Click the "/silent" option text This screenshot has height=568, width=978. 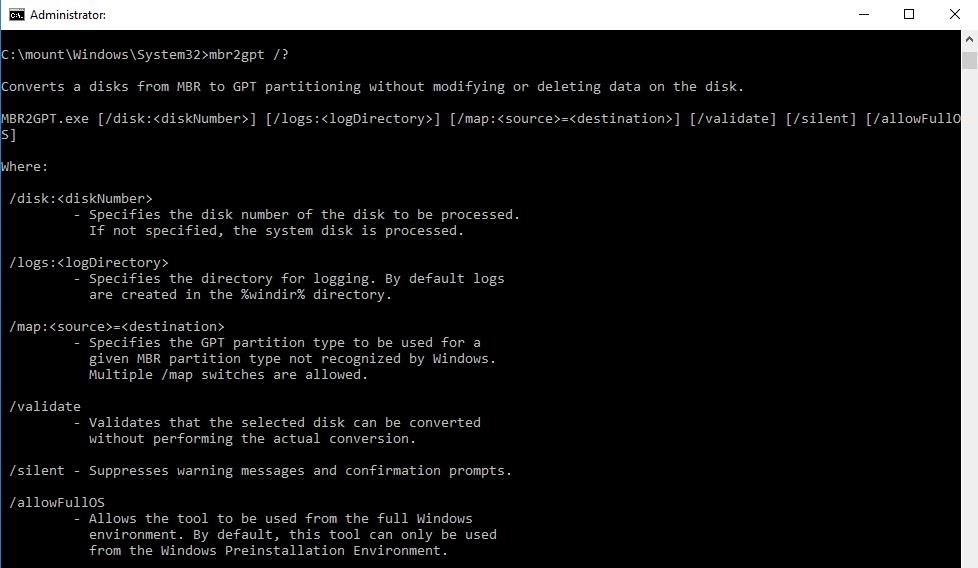pos(37,471)
